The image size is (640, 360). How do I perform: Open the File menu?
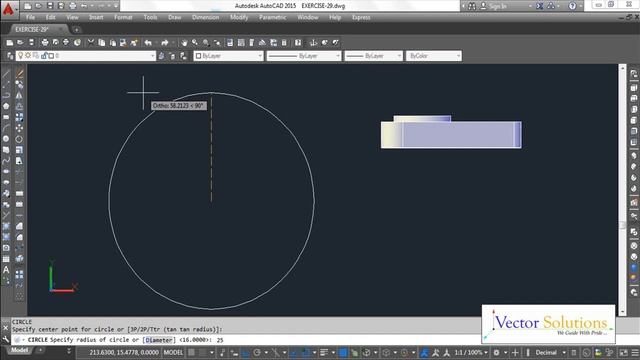click(30, 17)
